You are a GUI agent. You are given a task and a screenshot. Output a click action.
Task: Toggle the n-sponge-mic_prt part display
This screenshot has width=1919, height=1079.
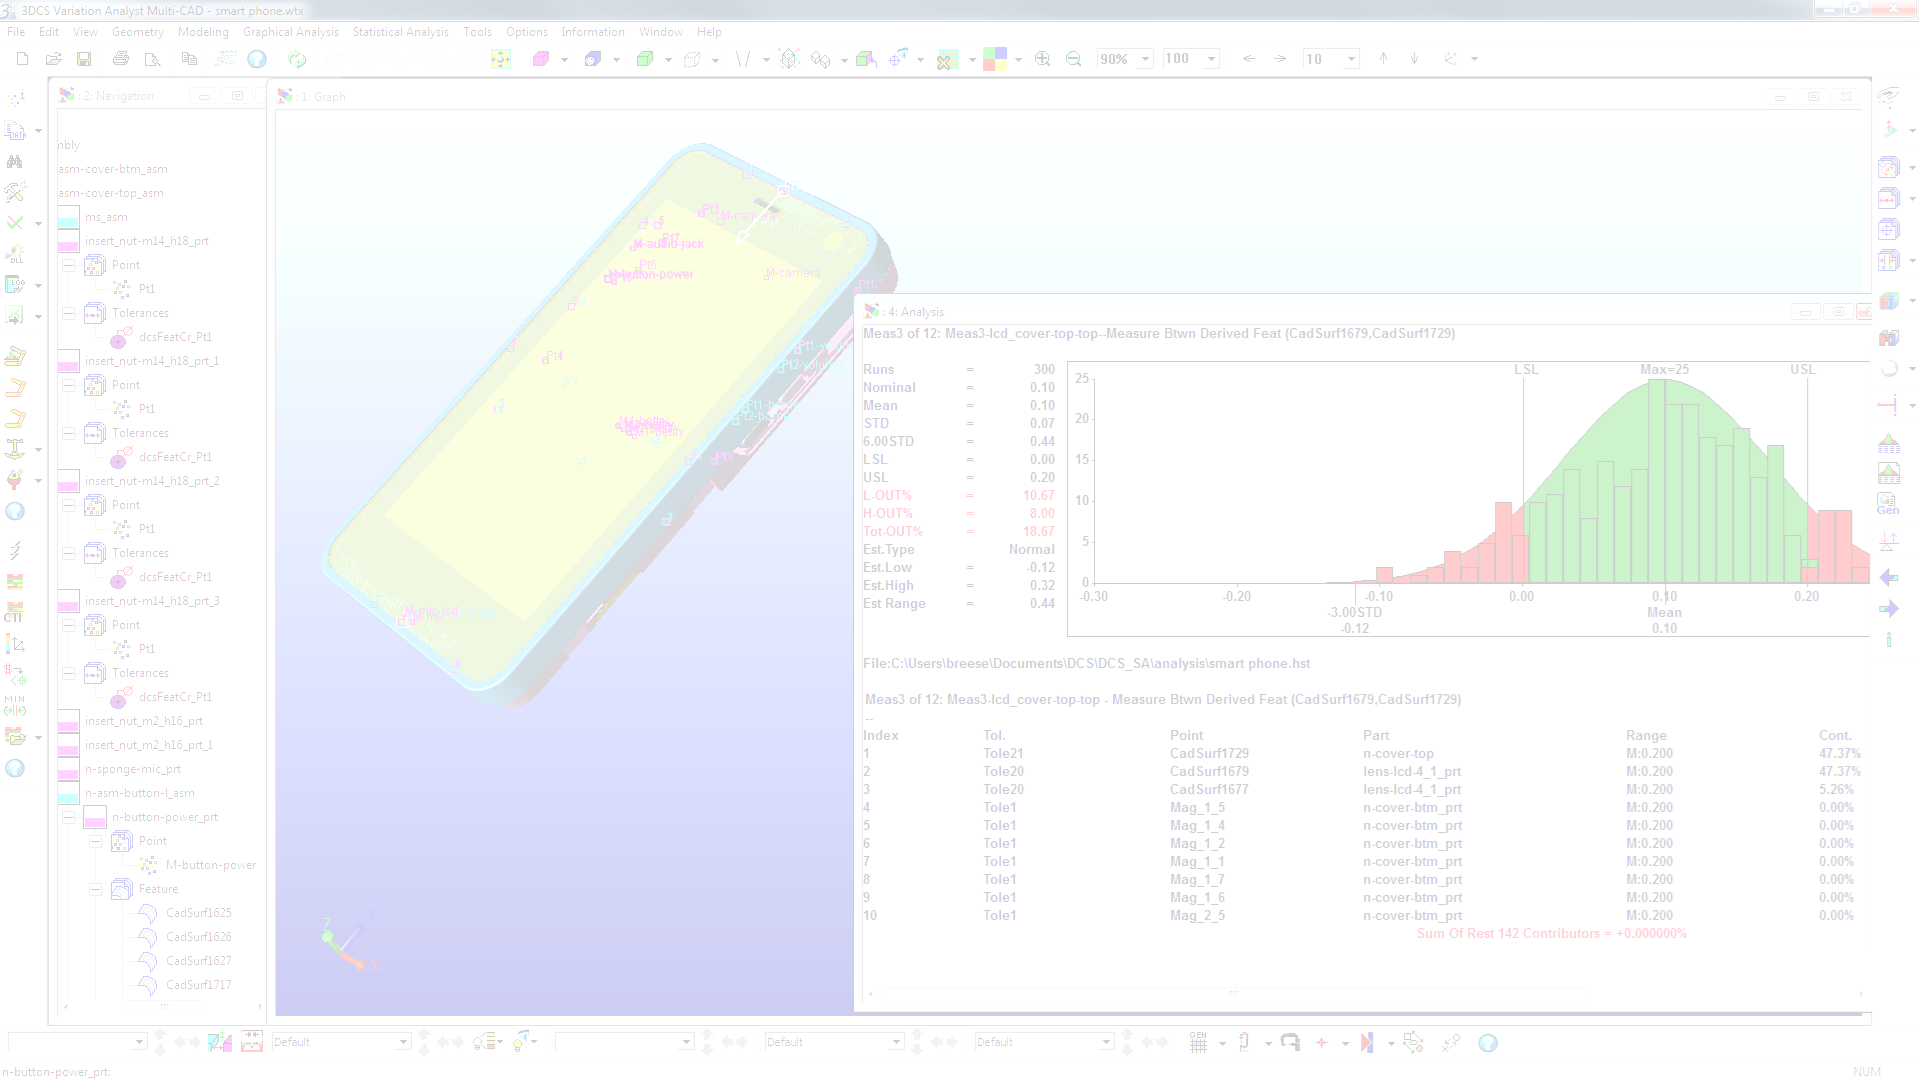(67, 769)
